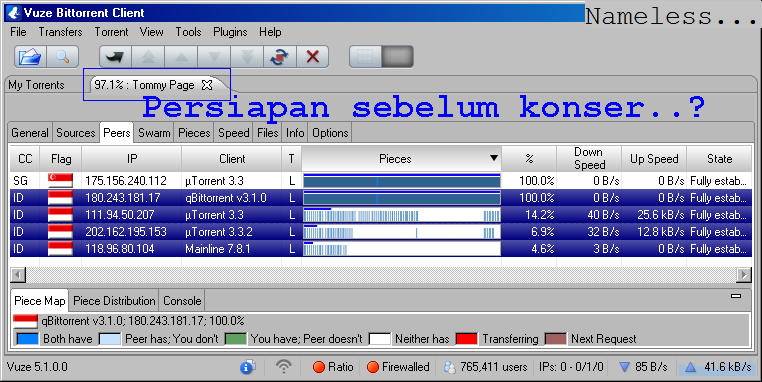Open the Torrent menu
This screenshot has height=382, width=762.
coord(111,32)
